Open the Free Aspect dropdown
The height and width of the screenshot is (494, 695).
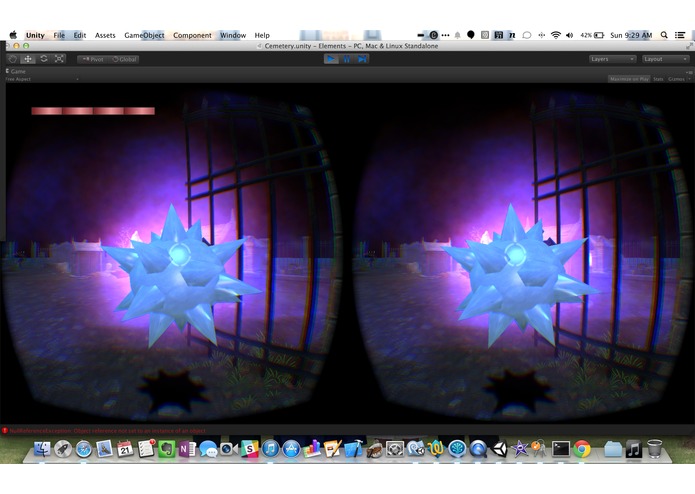(42, 79)
